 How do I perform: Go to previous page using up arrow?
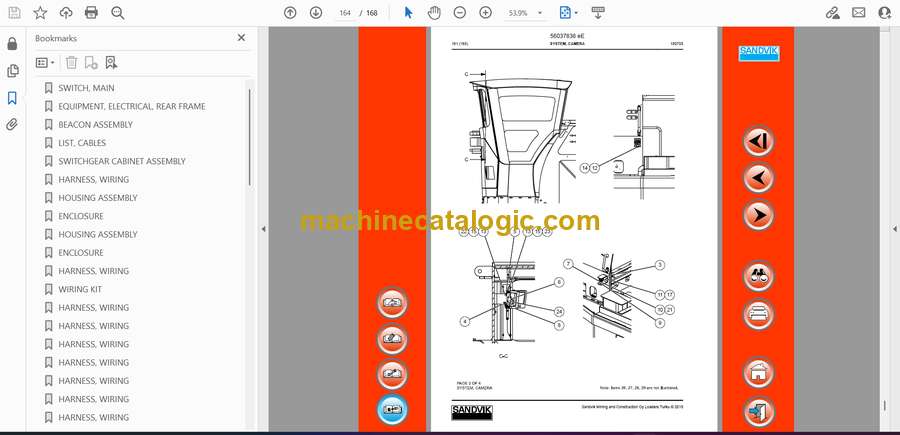[290, 13]
